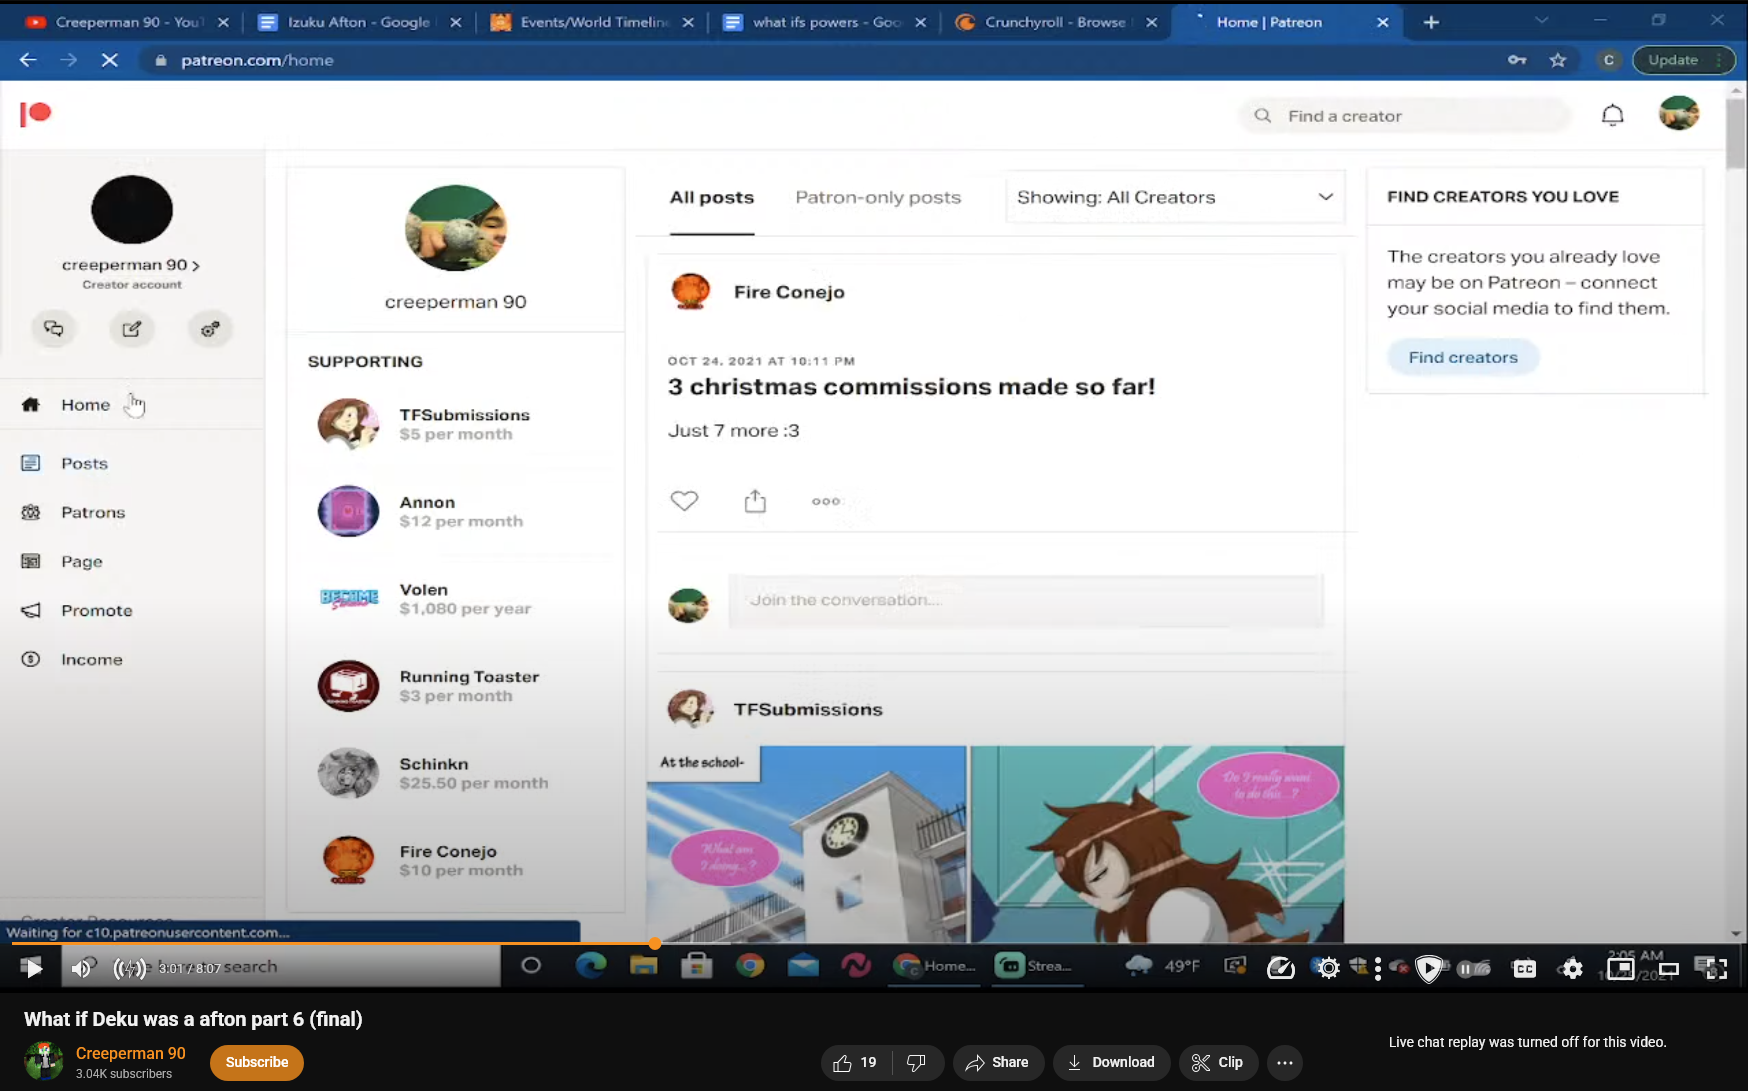Open the Chrome profile C icon

point(1609,60)
